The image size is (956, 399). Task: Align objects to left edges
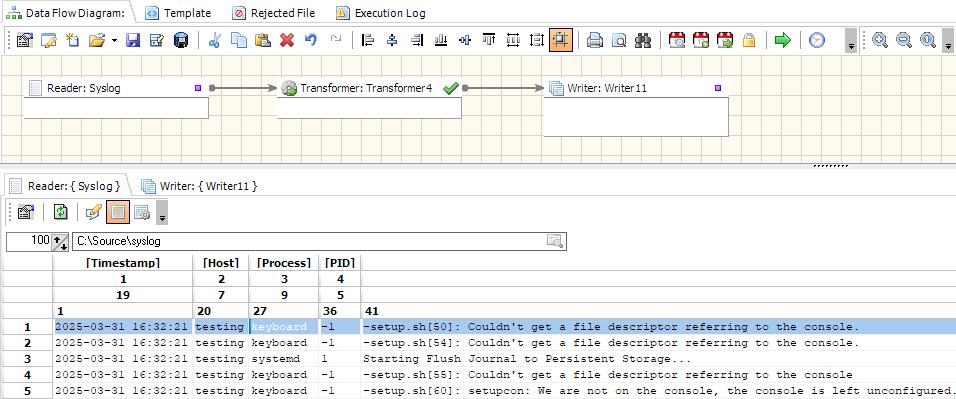pos(368,40)
